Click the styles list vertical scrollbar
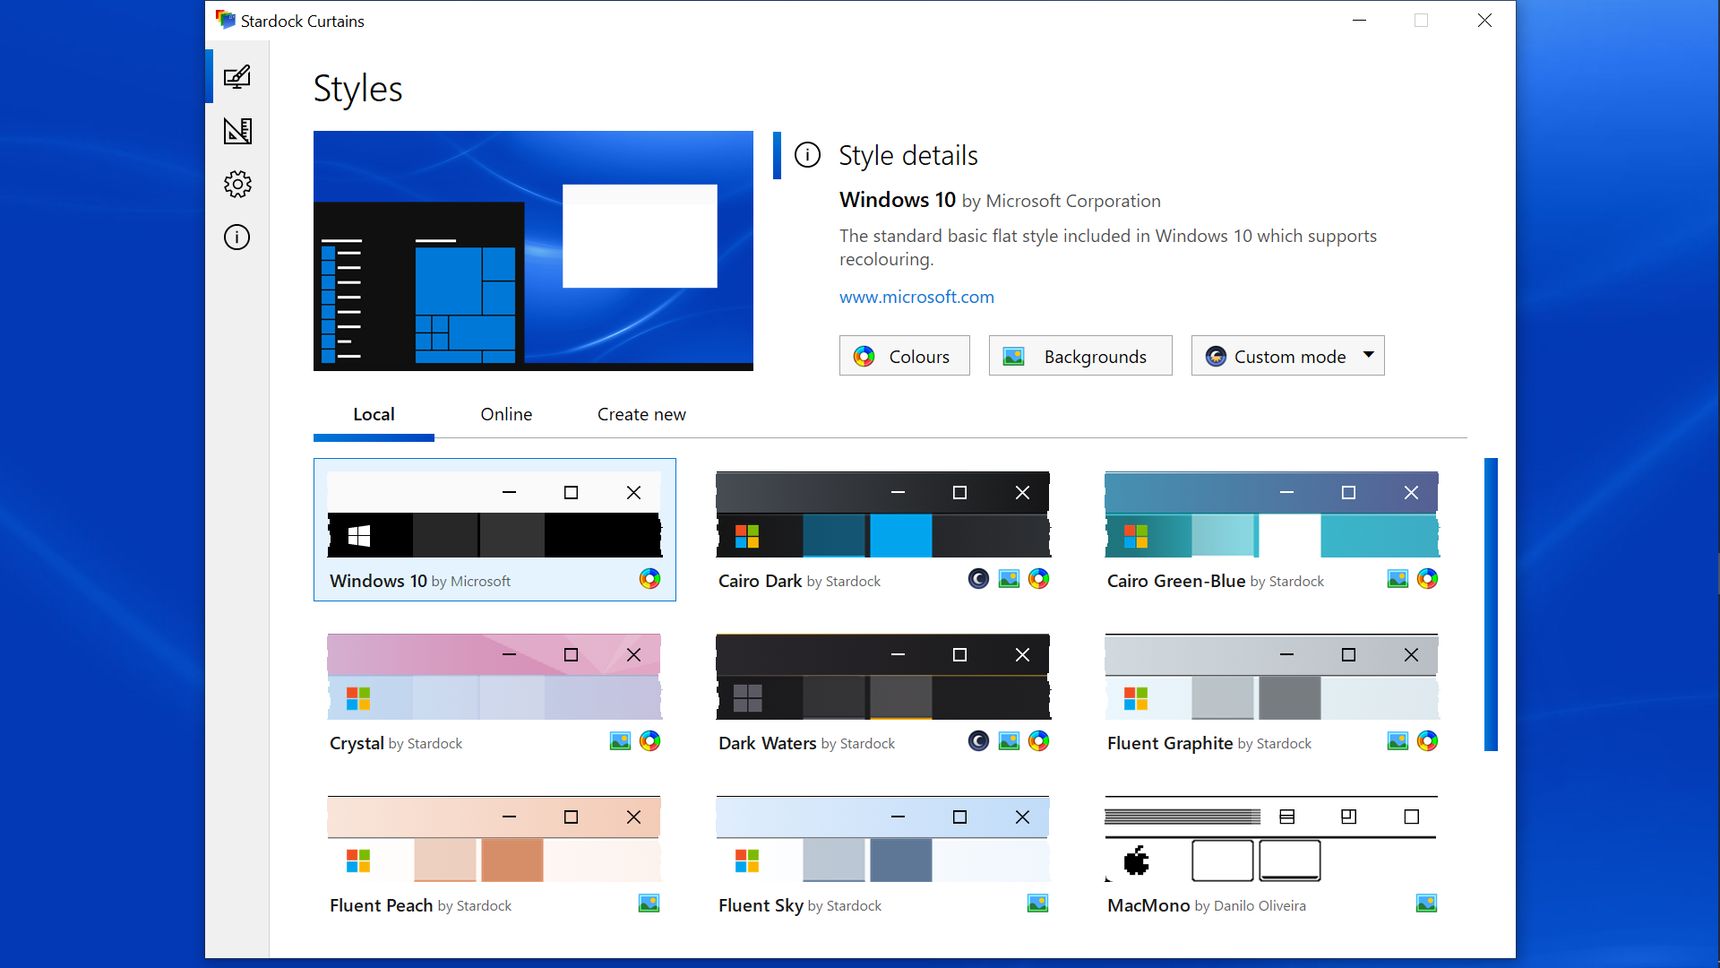 1491,604
